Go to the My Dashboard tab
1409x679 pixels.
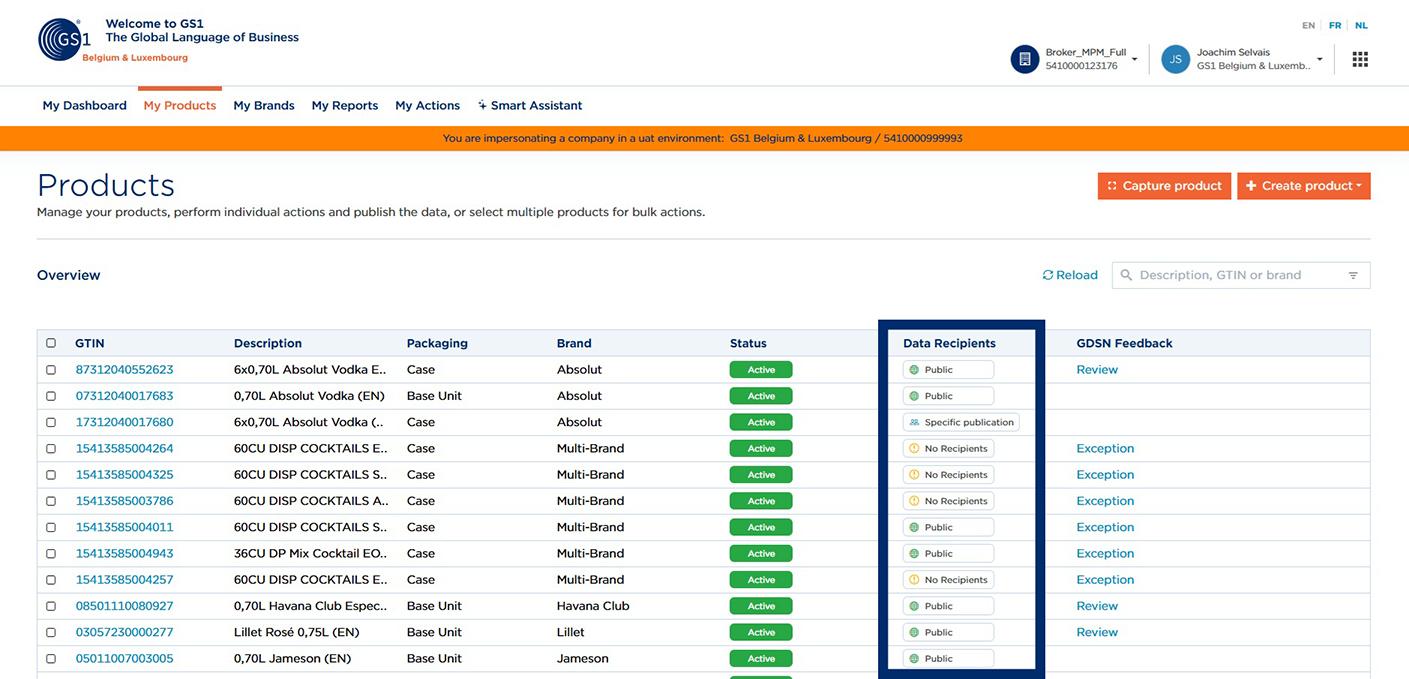pos(85,105)
